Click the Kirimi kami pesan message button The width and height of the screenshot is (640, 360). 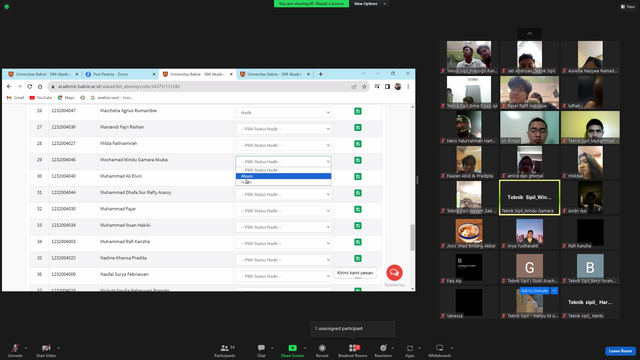tap(355, 273)
